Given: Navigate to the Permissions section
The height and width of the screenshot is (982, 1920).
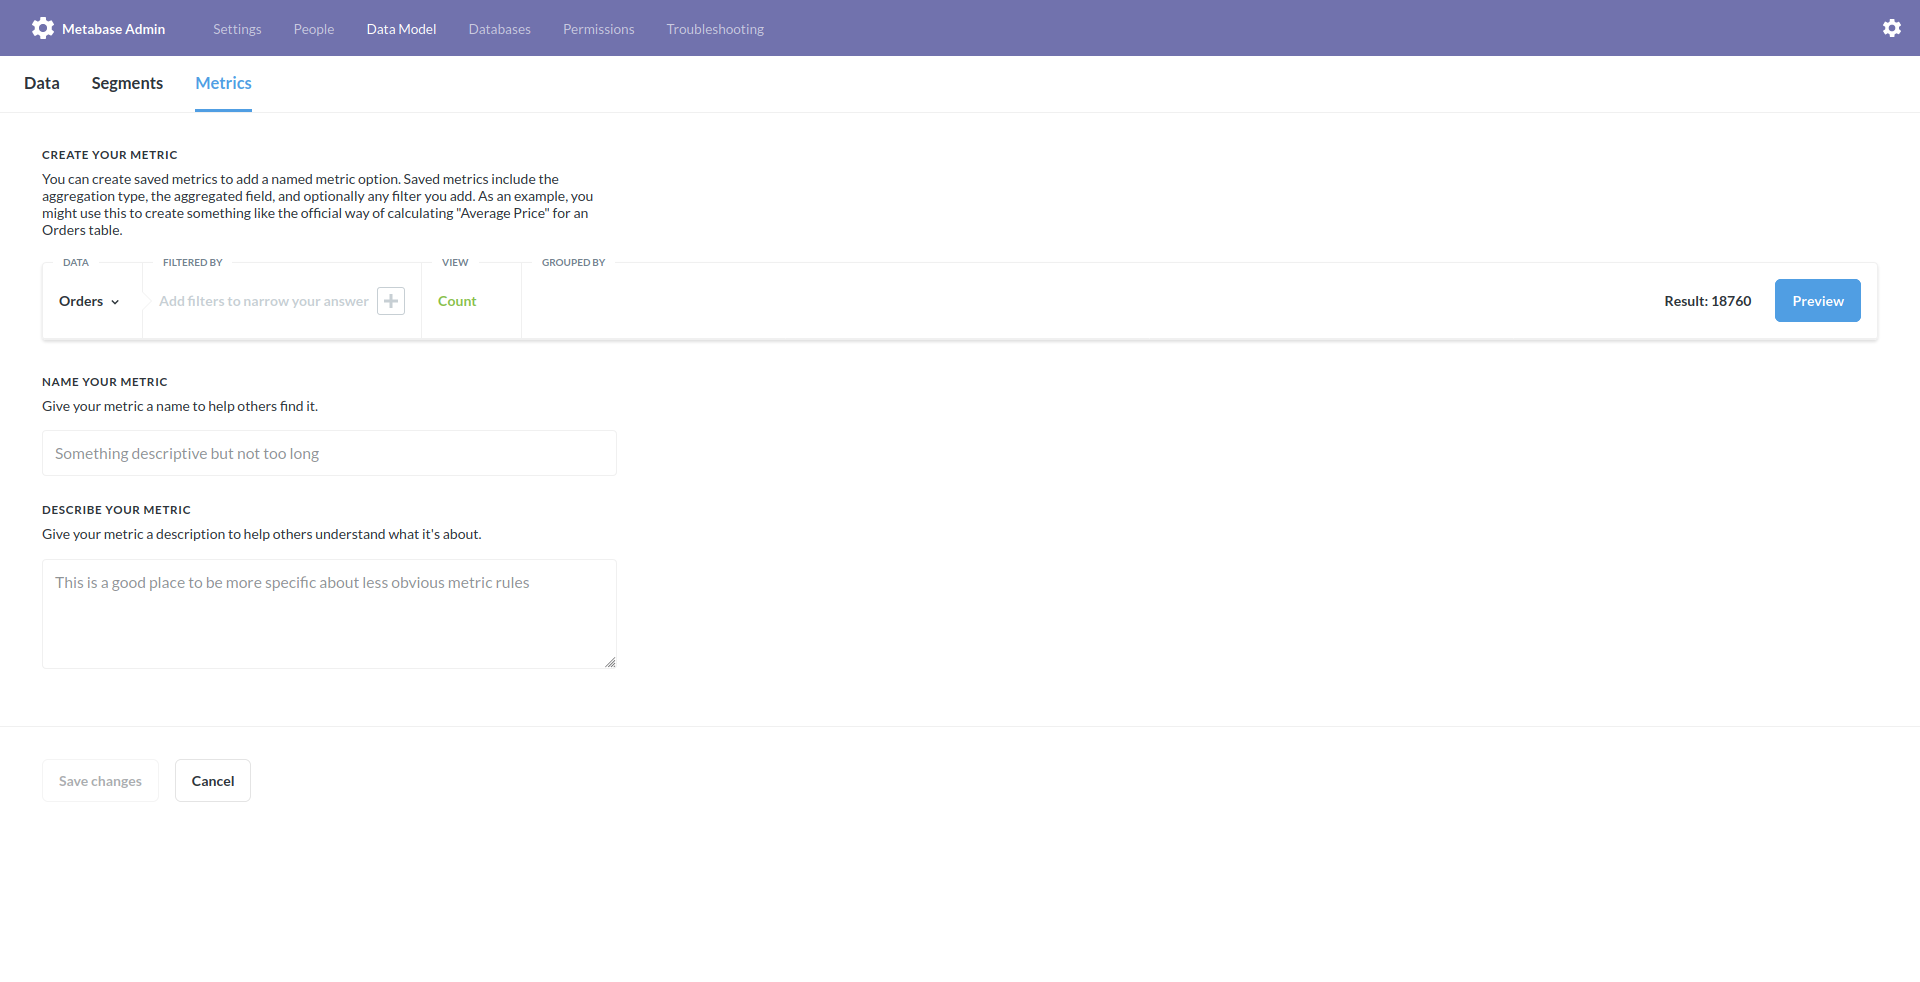Looking at the screenshot, I should (598, 29).
